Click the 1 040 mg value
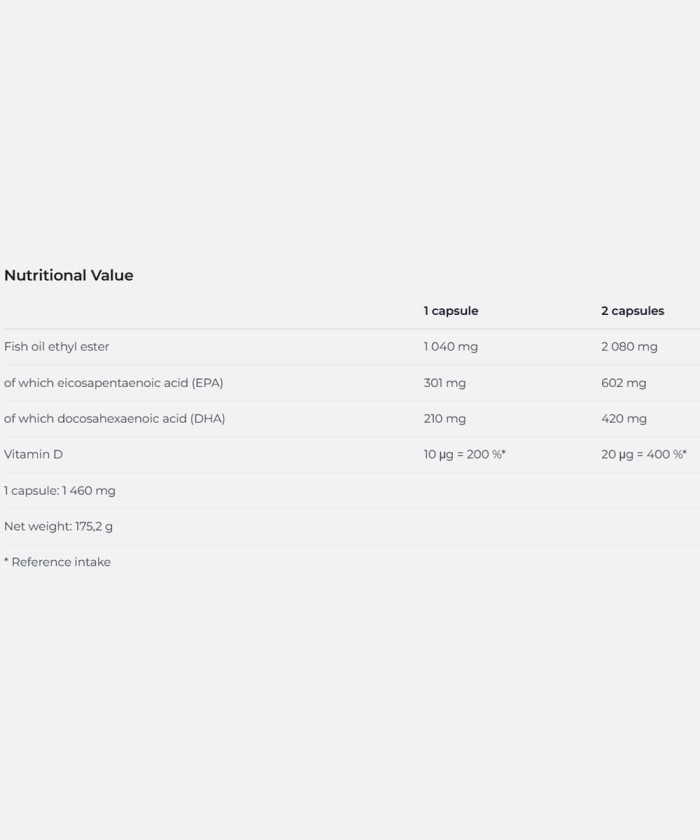This screenshot has width=700, height=840. pos(450,347)
